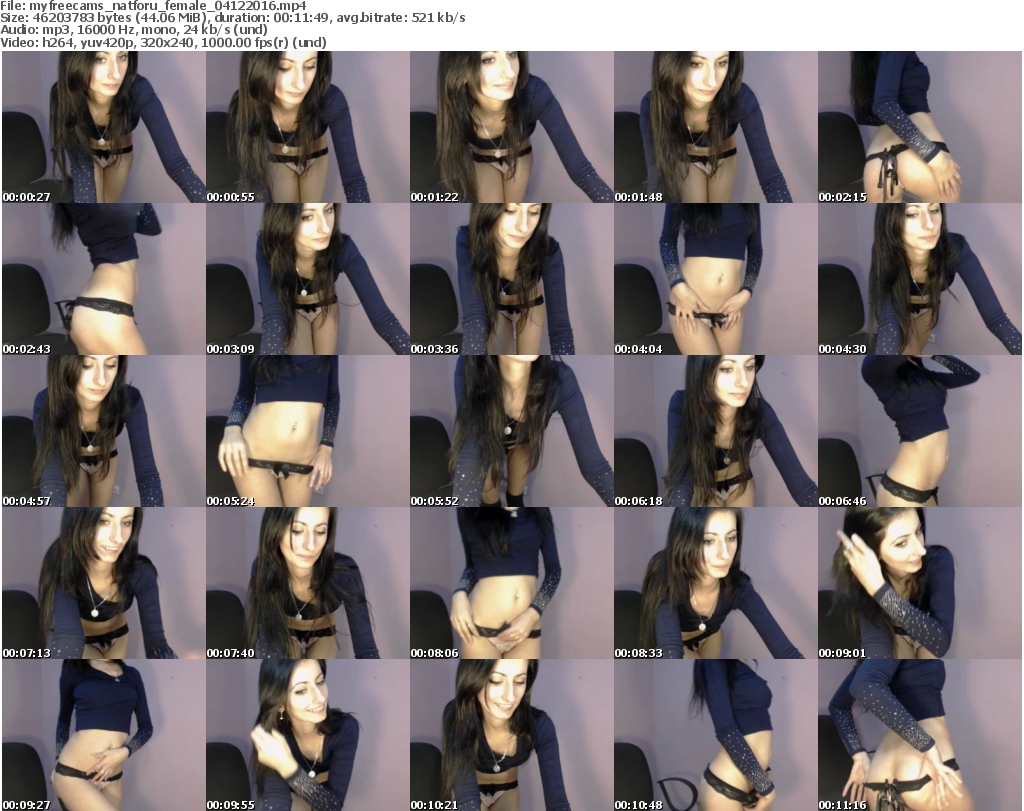Click the 'Size: 46203783 bytes' info line
Image resolution: width=1024 pixels, height=811 pixels.
(232, 18)
